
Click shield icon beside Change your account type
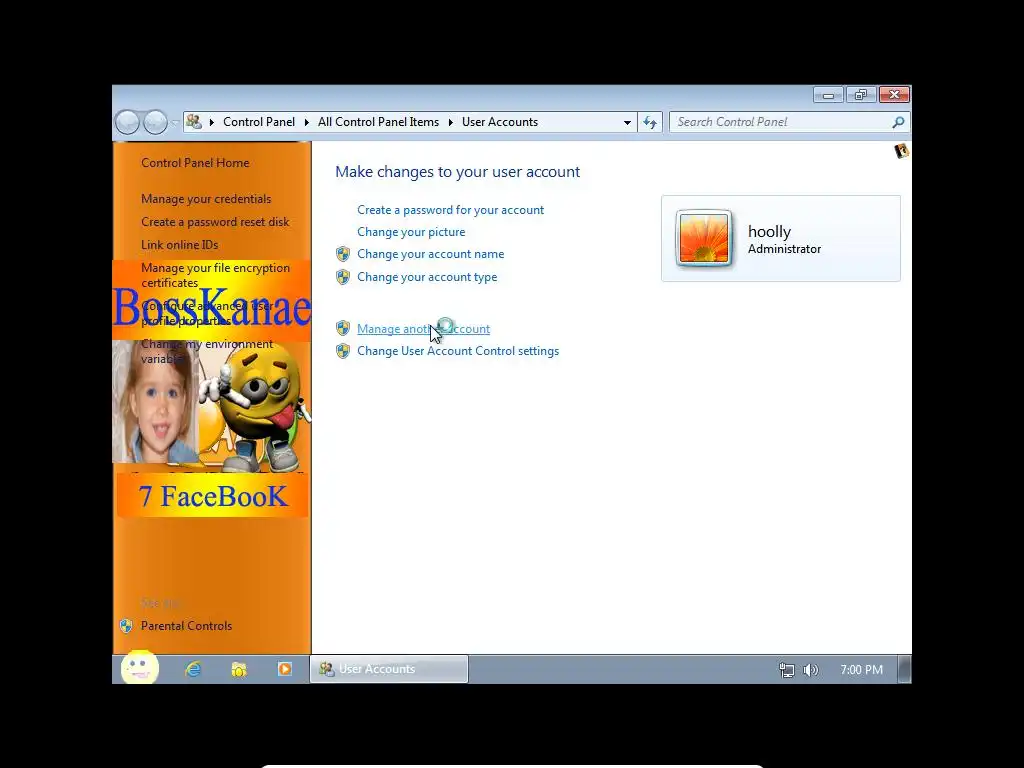click(x=343, y=277)
